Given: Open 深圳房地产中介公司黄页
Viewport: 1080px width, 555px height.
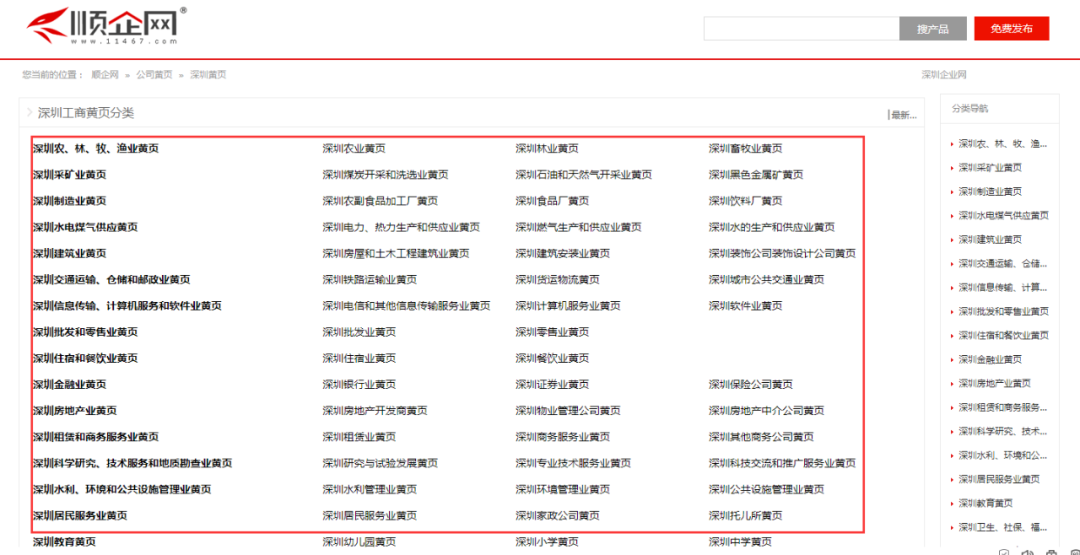Looking at the screenshot, I should click(x=766, y=410).
